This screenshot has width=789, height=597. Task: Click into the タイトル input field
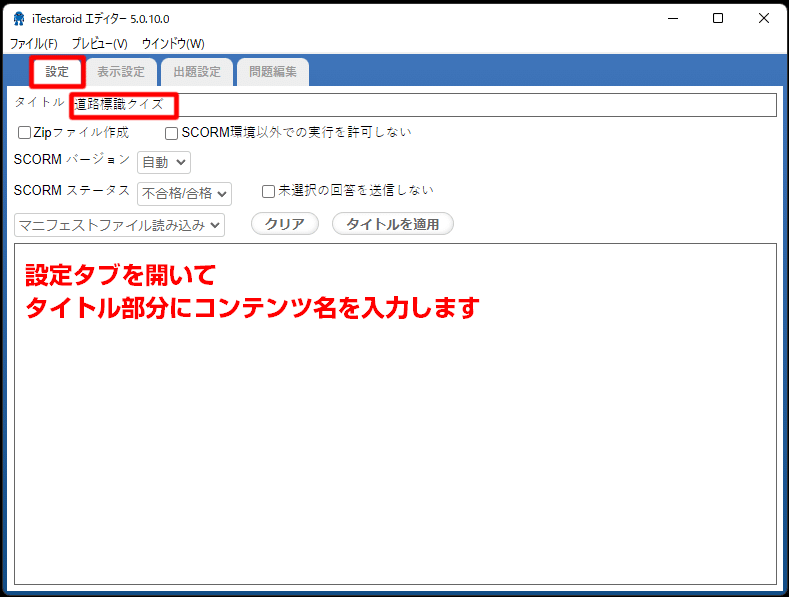[x=423, y=105]
